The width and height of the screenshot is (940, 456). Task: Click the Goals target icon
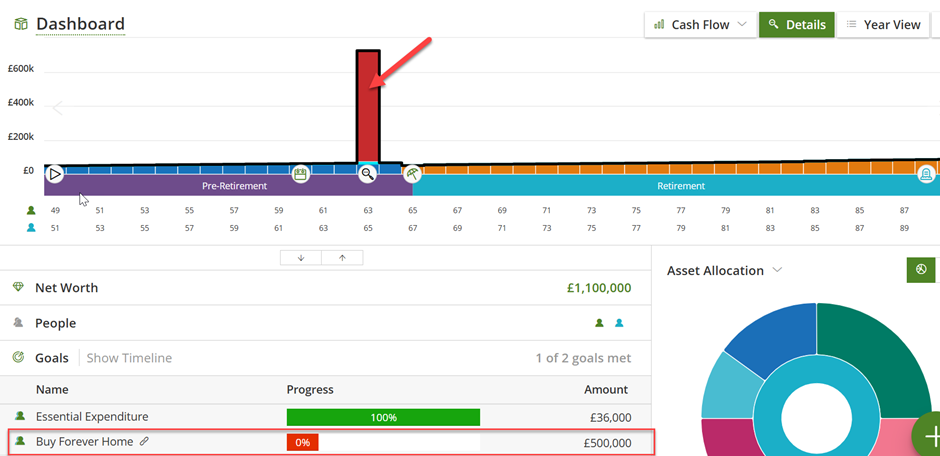coord(18,358)
